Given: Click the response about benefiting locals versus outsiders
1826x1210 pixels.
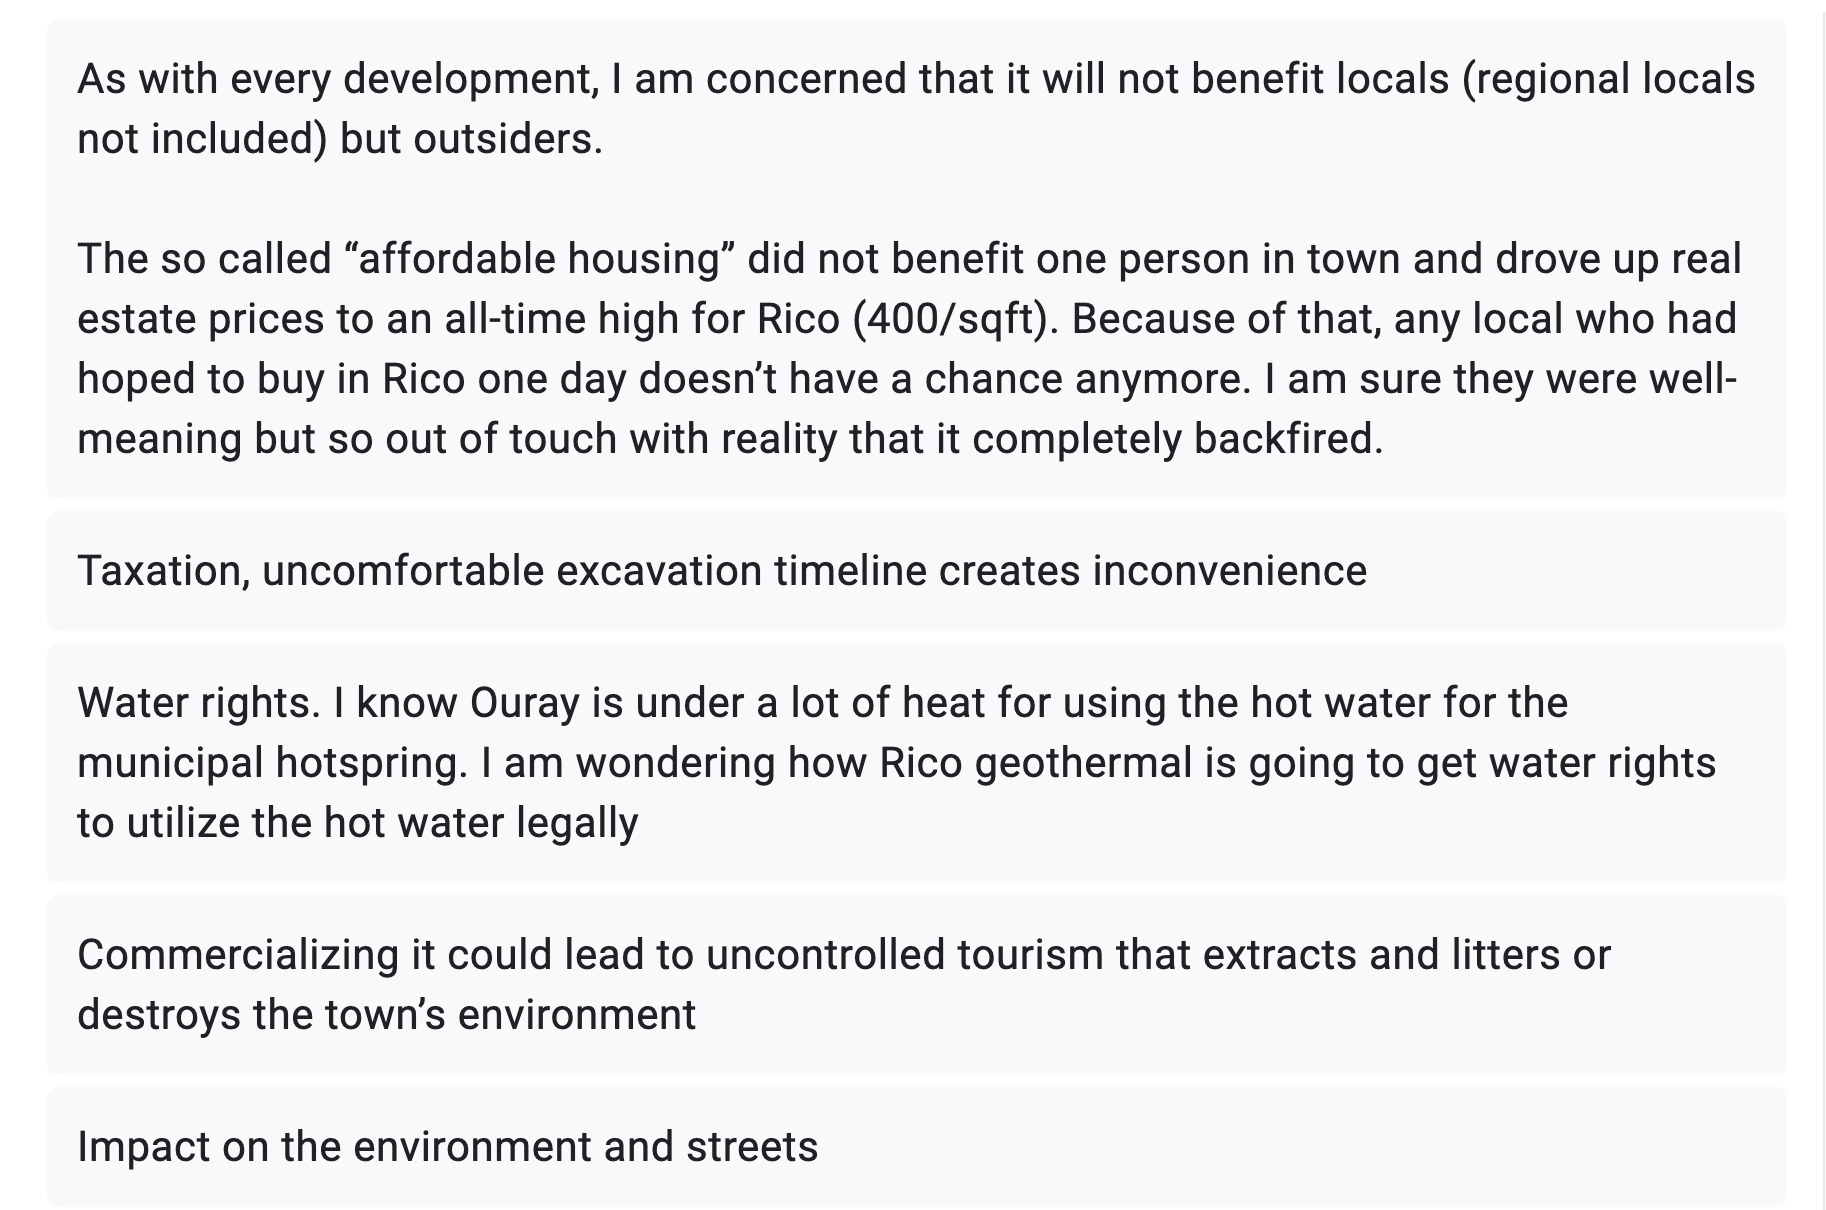Looking at the screenshot, I should (916, 258).
